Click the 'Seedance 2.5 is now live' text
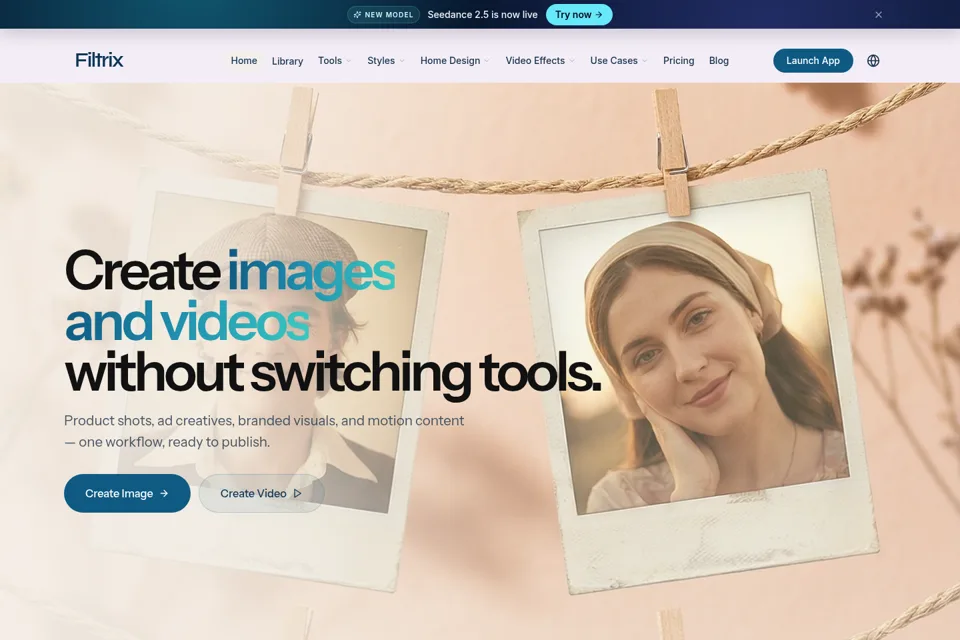This screenshot has height=640, width=960. [x=482, y=15]
